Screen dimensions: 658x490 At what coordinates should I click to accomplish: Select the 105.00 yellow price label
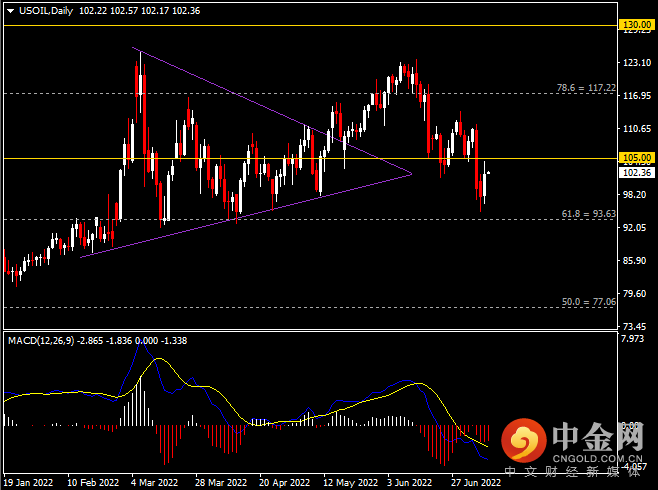click(x=637, y=158)
